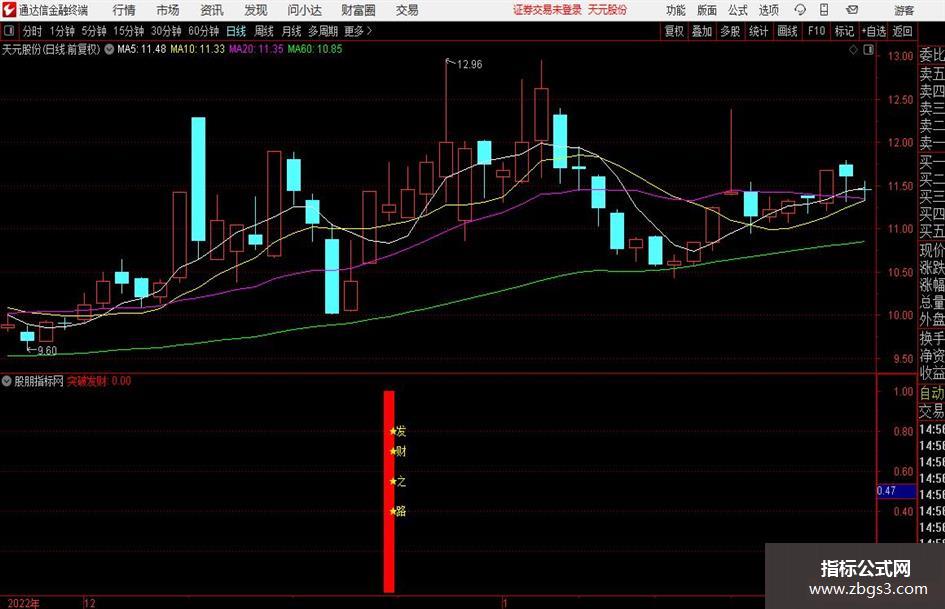Open the 公式 menu
The height and width of the screenshot is (609, 945).
click(x=738, y=10)
